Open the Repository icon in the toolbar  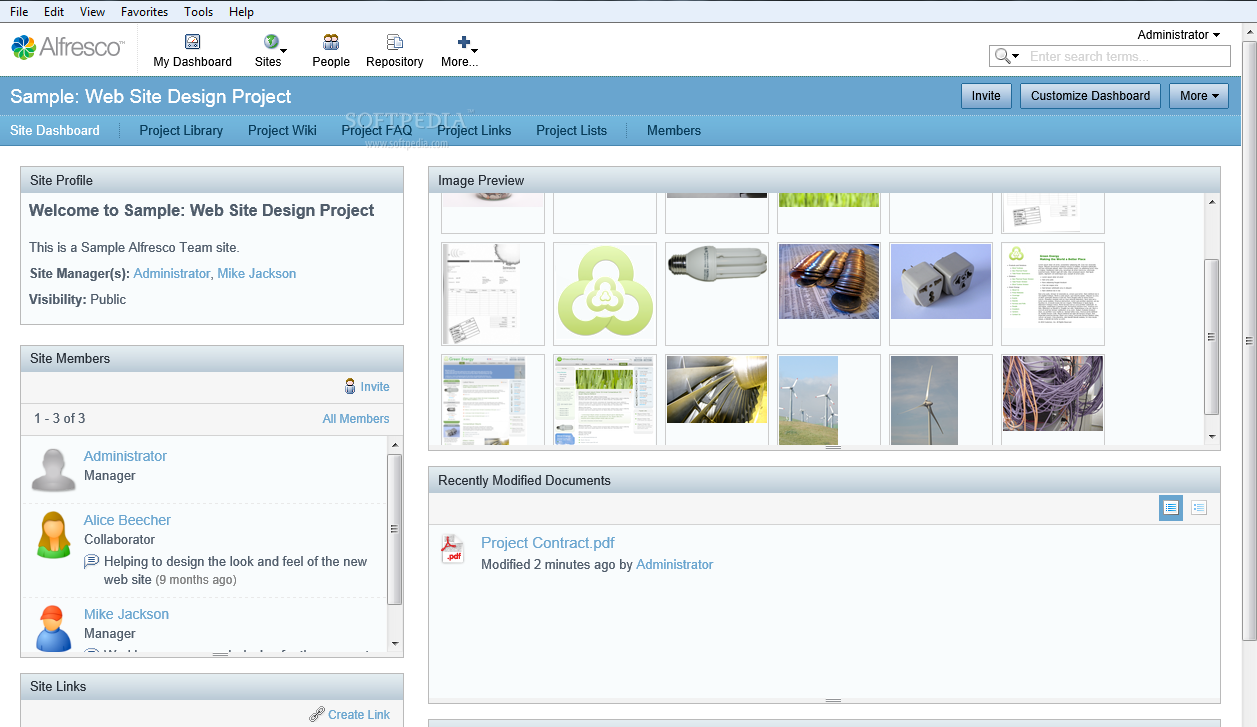point(394,42)
